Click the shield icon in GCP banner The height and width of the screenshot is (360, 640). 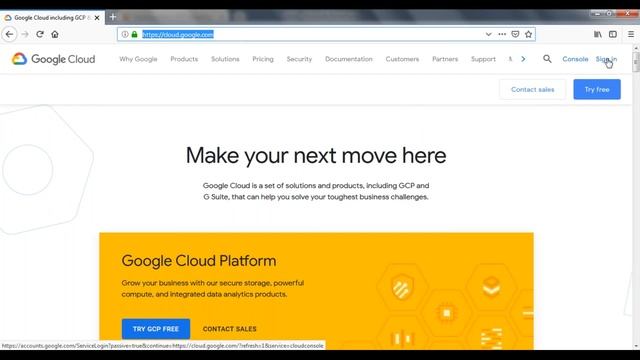[402, 287]
